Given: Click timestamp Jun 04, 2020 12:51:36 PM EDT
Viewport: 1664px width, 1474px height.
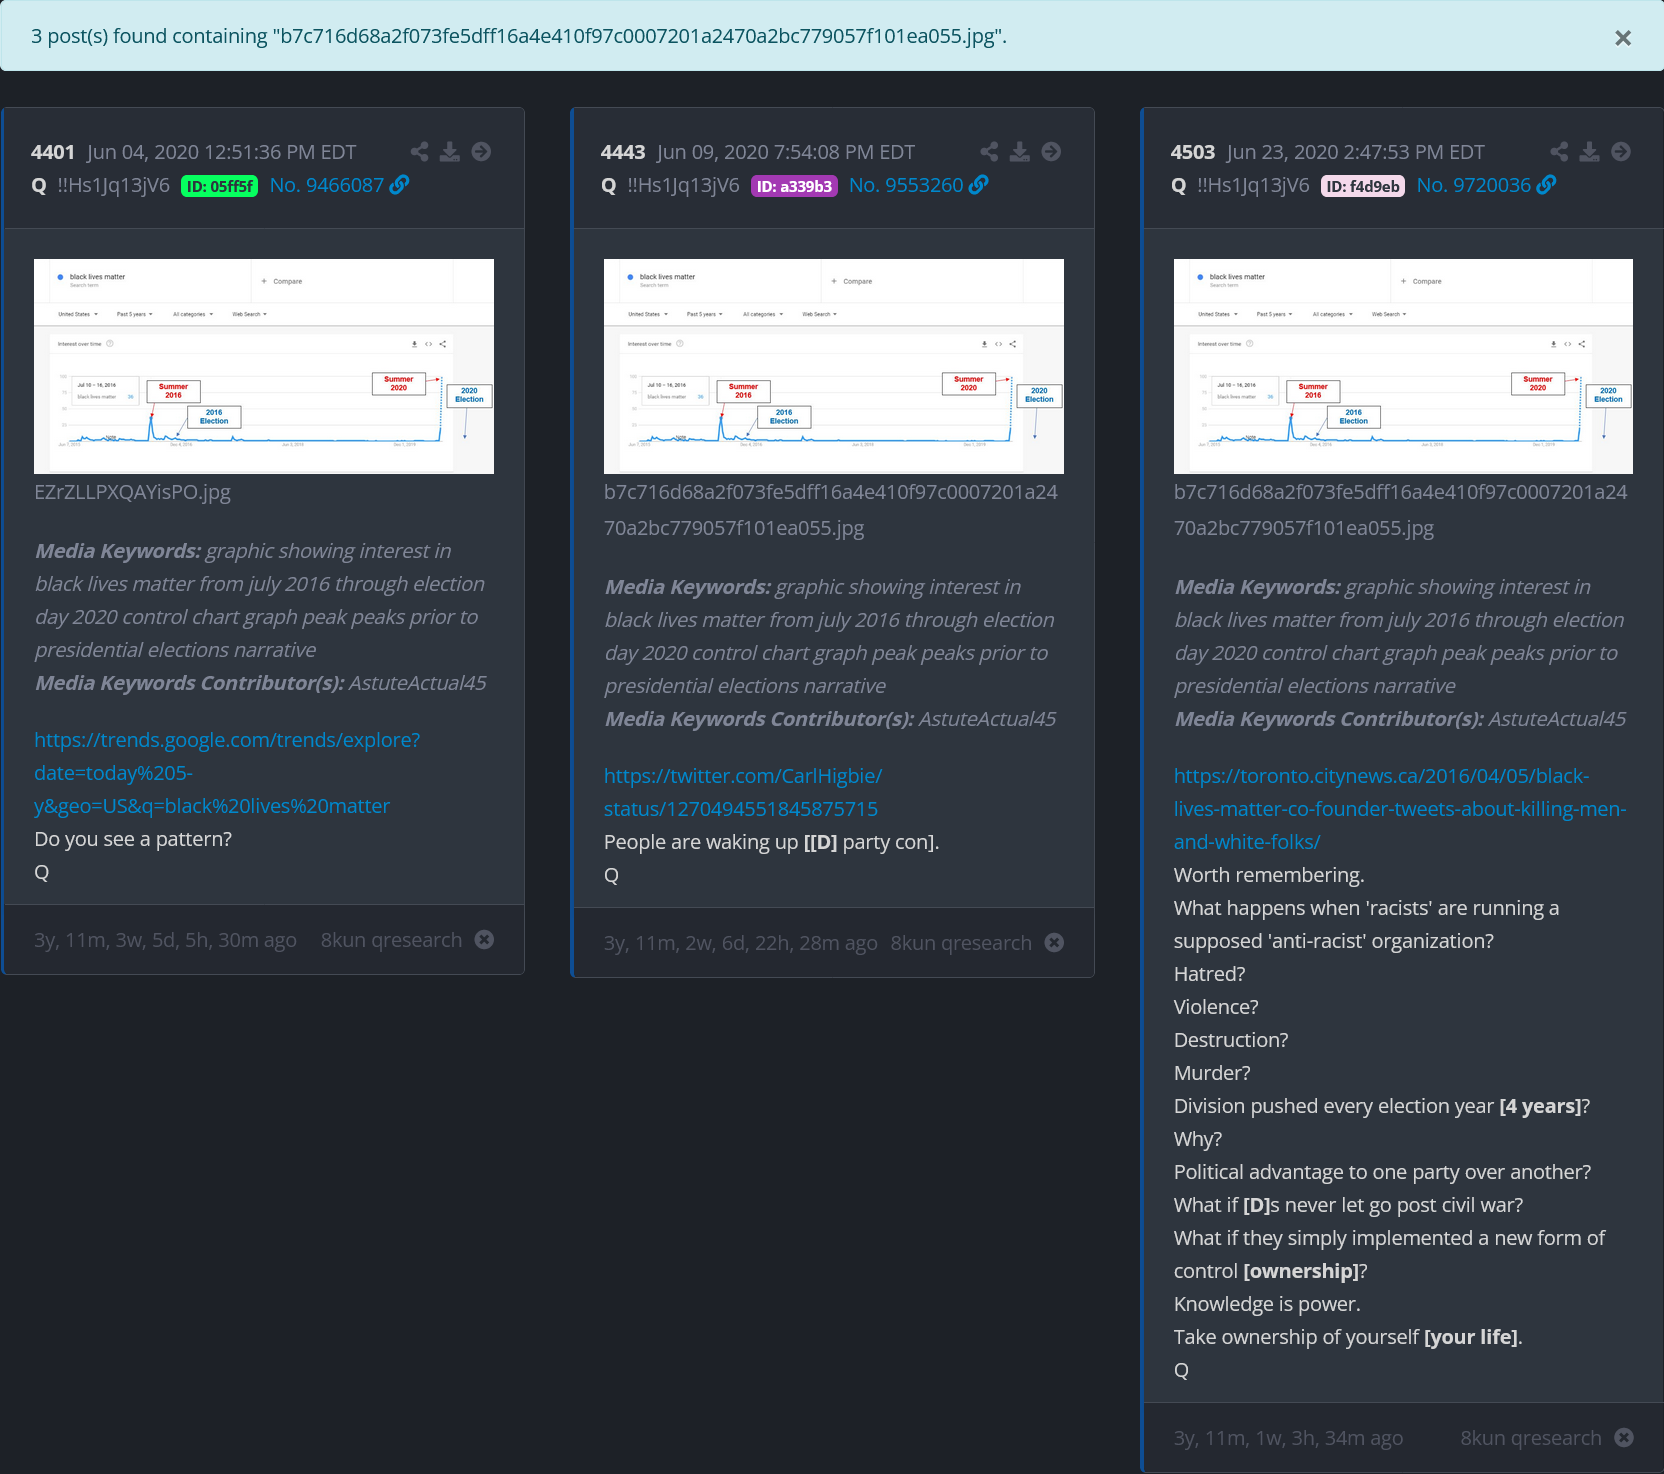Looking at the screenshot, I should click(221, 152).
